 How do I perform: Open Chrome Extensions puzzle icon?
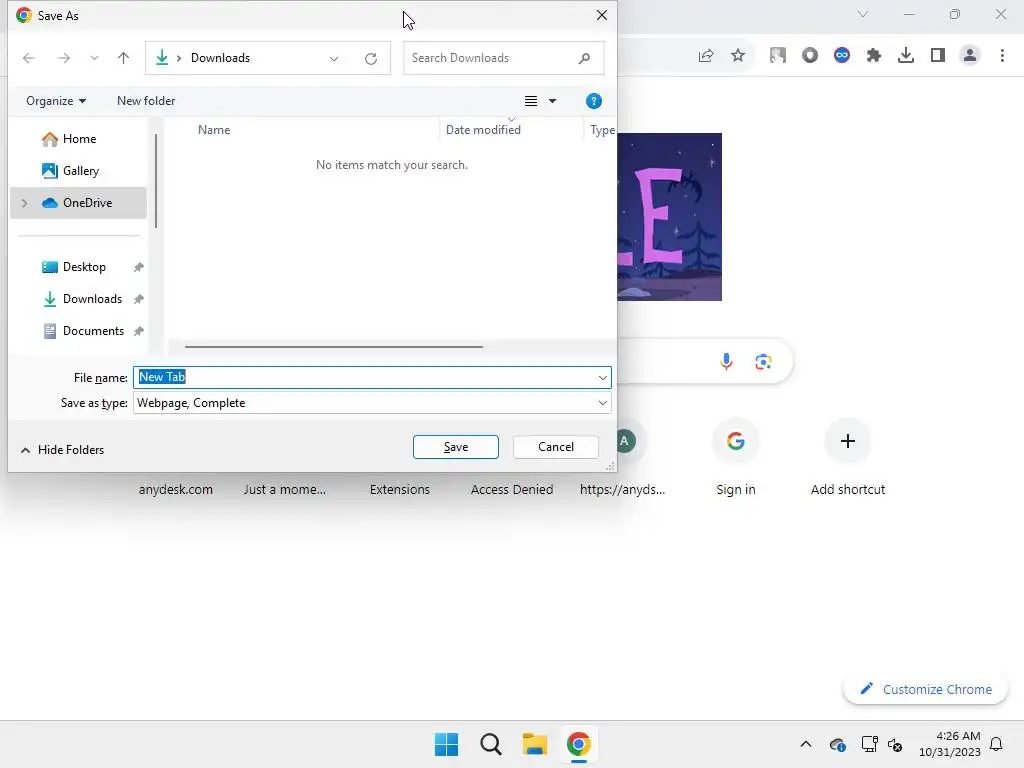(874, 56)
